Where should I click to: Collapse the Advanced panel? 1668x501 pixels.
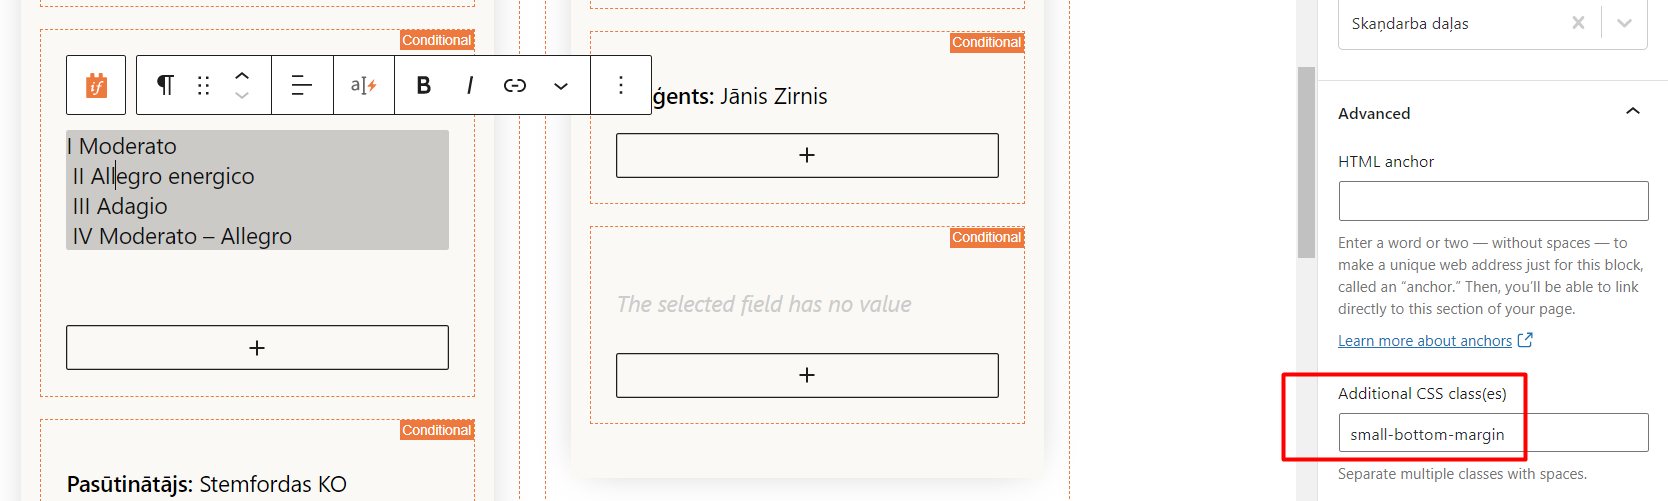click(x=1633, y=112)
